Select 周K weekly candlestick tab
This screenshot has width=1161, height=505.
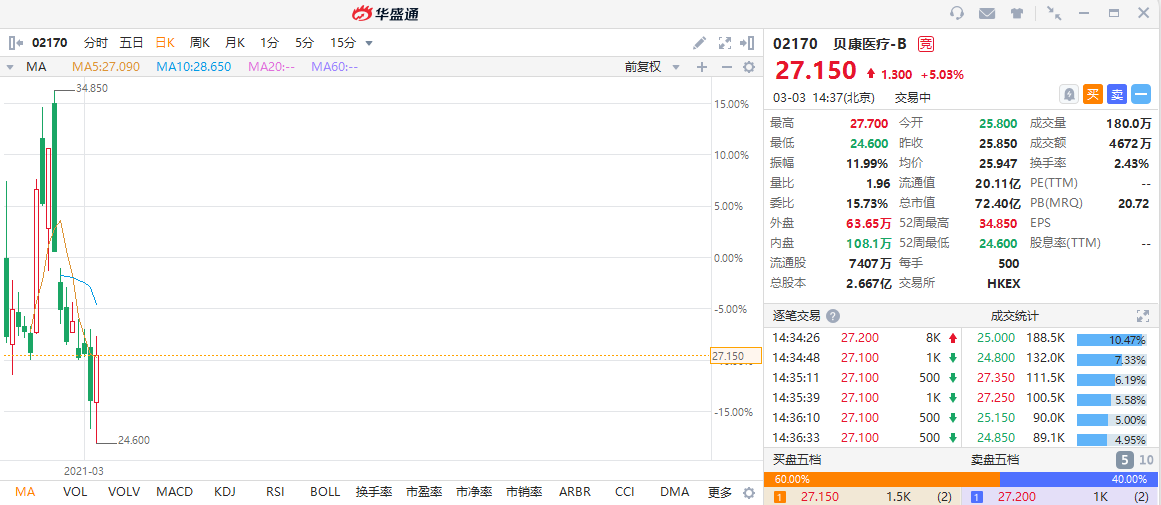[x=200, y=43]
